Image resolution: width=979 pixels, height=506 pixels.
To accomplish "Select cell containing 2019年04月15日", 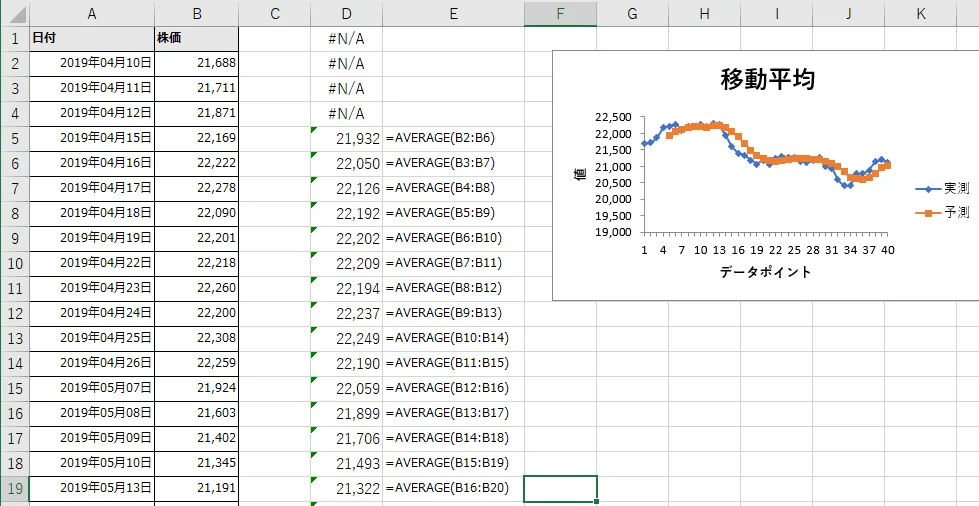I will 92,138.
